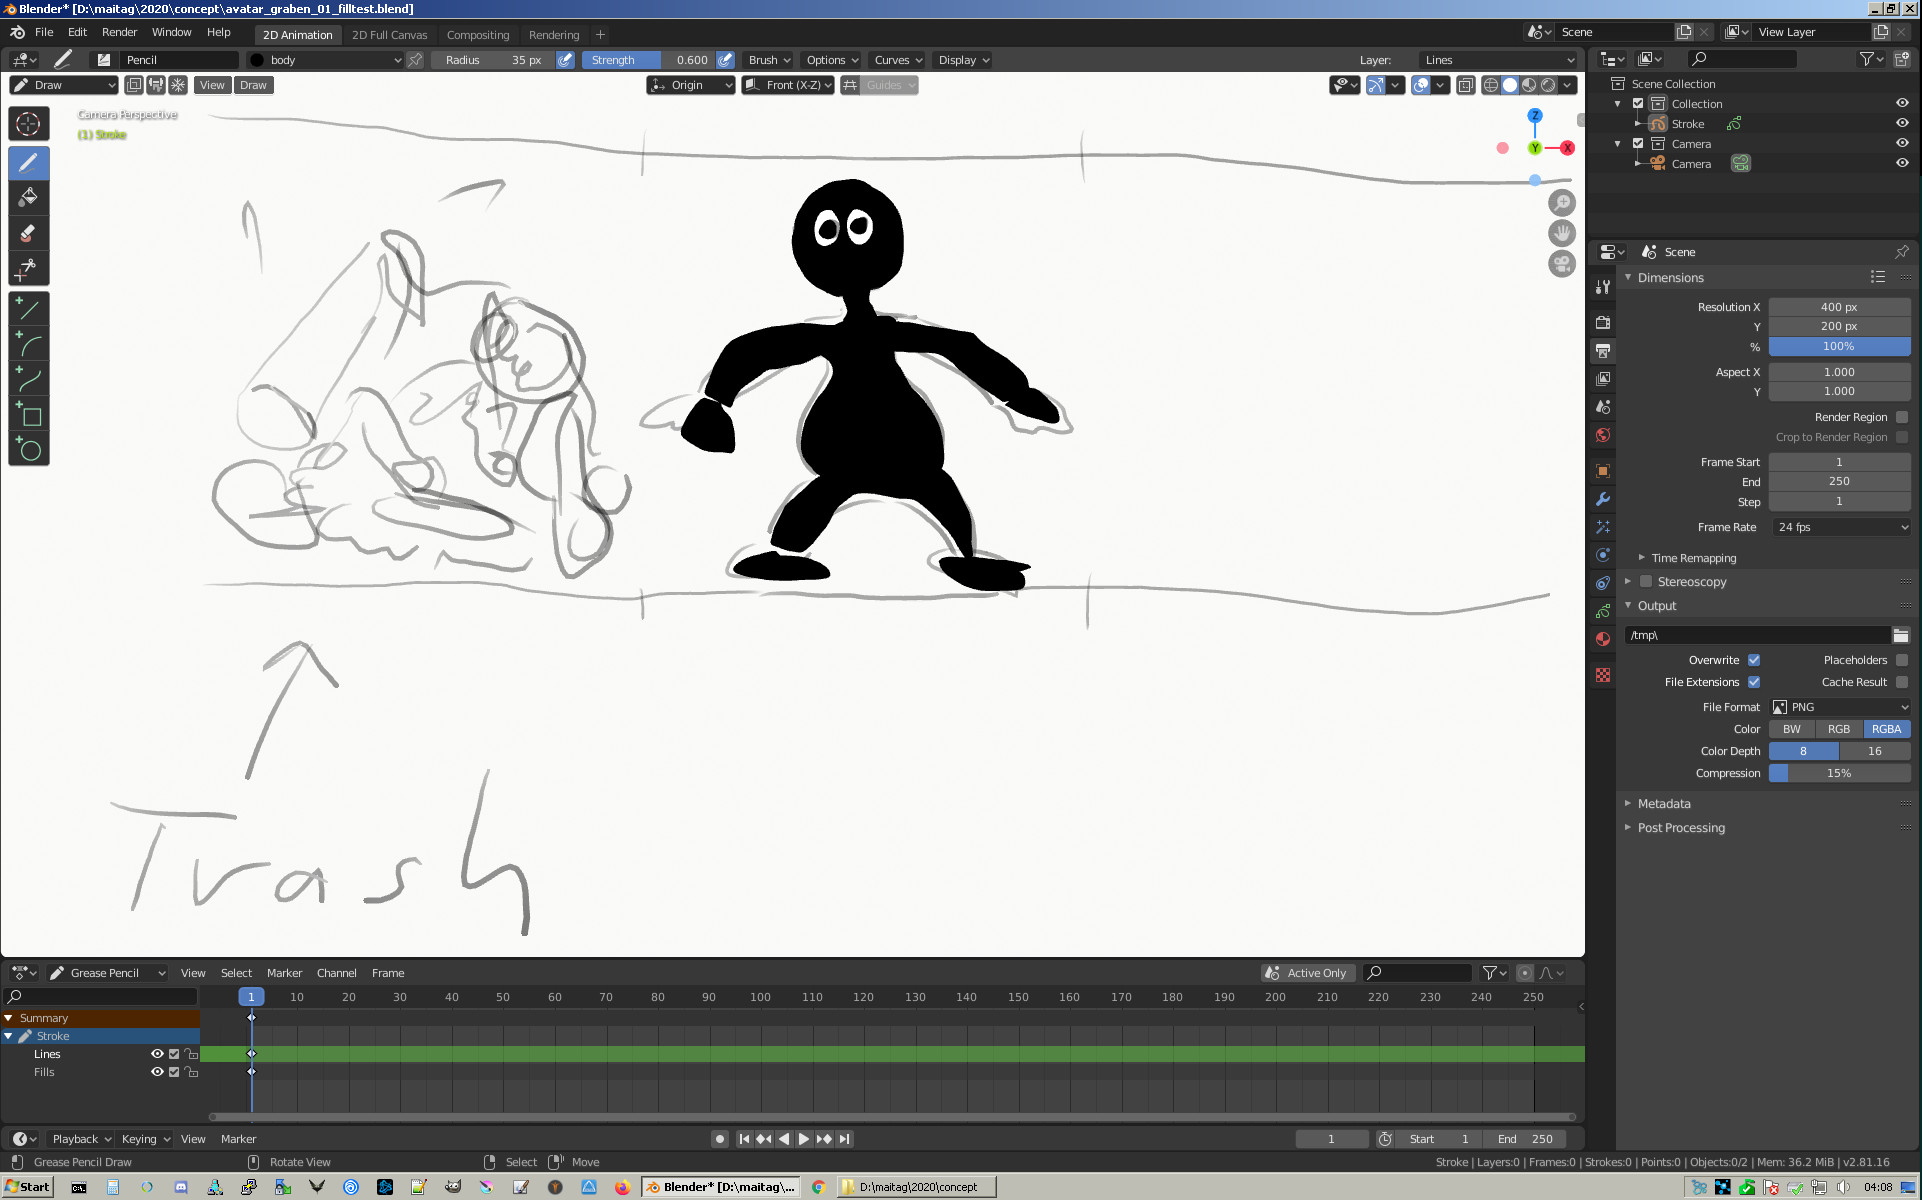Screen dimensions: 1922x1200
Task: Select the Erase tool
Action: coord(28,233)
